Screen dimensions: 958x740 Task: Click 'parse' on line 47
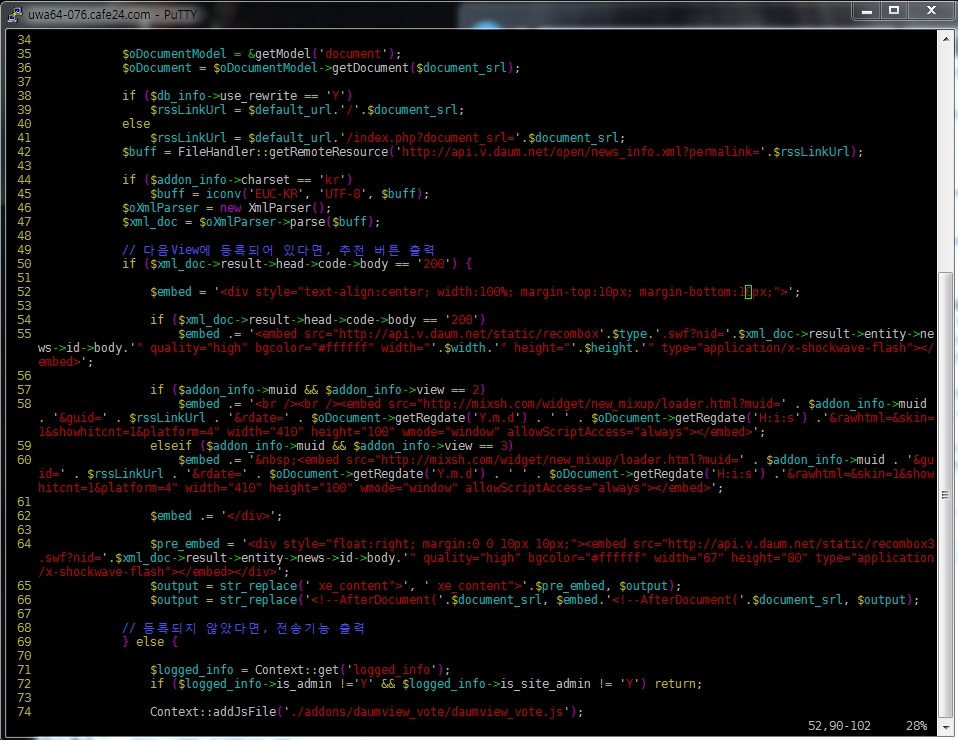pos(307,222)
